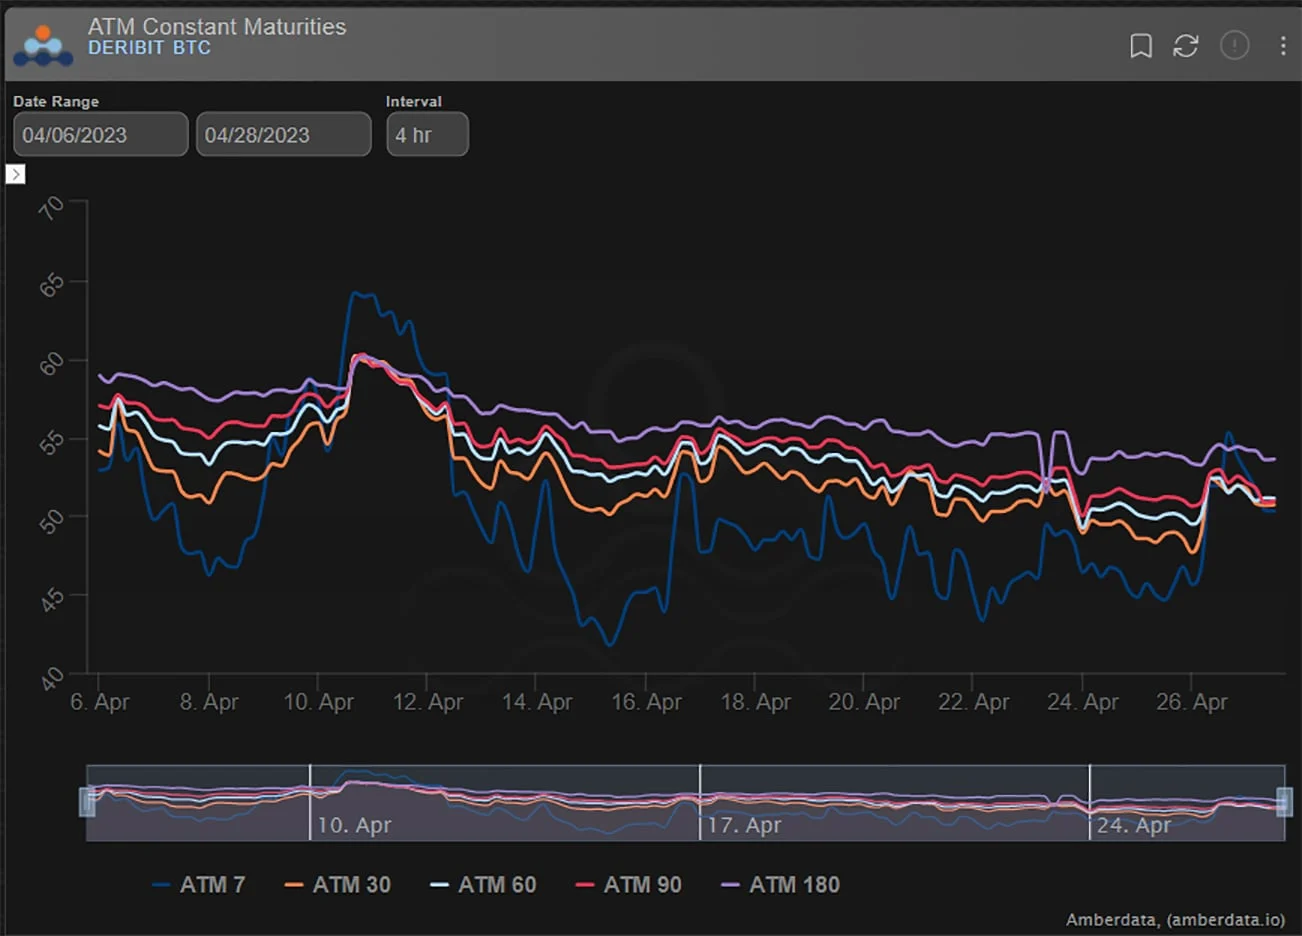The image size is (1302, 936).
Task: Open the three-dot options menu
Action: [x=1283, y=46]
